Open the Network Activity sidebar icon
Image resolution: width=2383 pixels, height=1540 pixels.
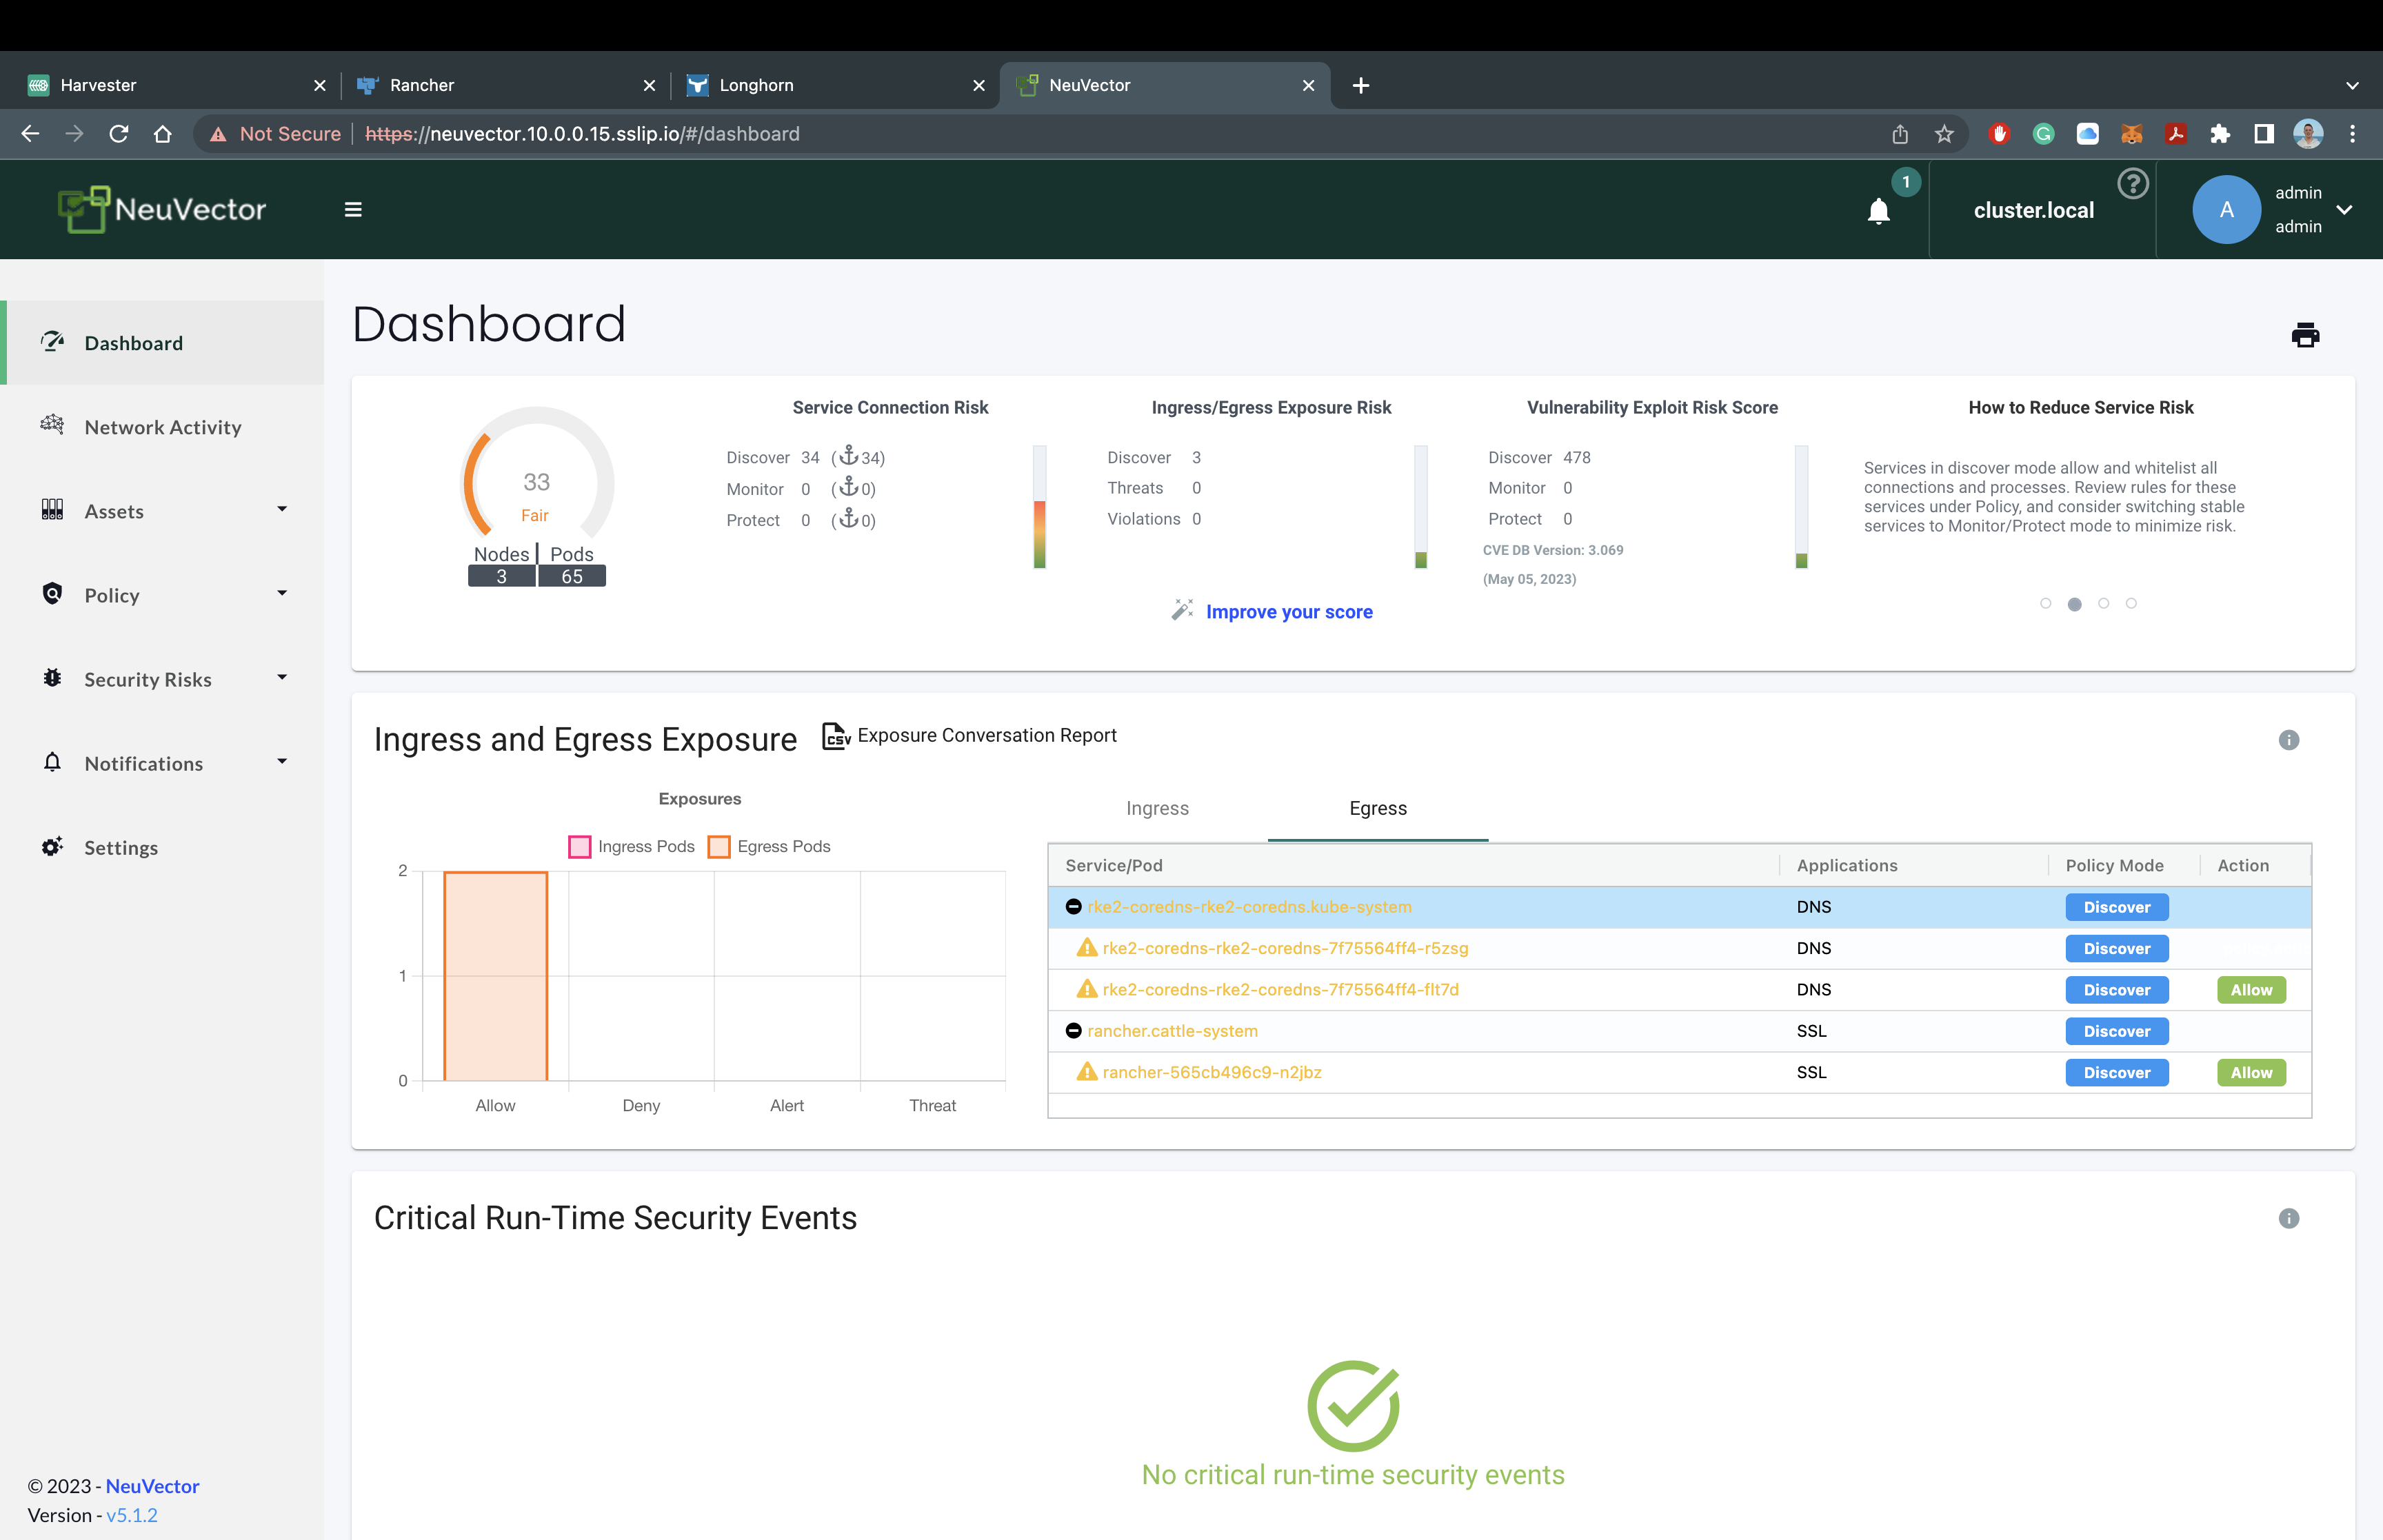pos(53,427)
